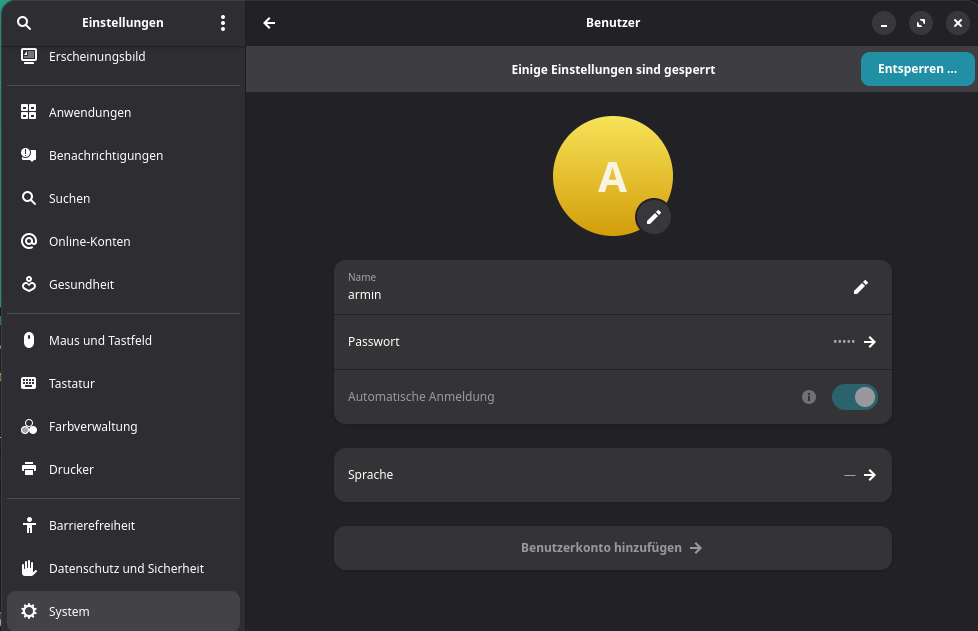
Task: Open the Sprache language row
Action: point(612,475)
